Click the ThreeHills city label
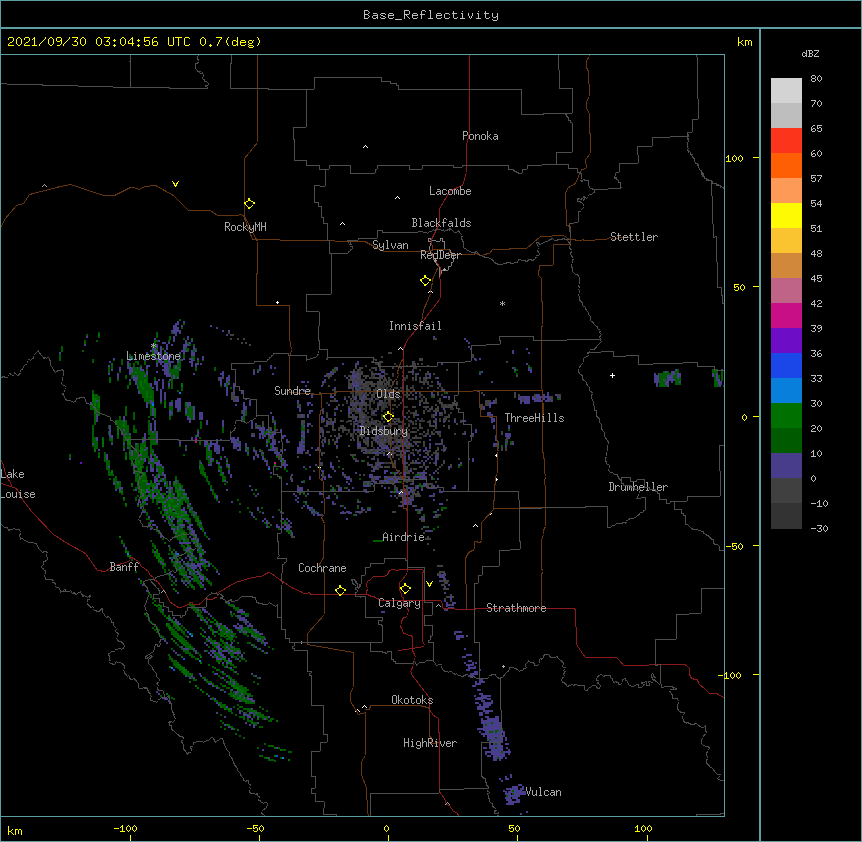The height and width of the screenshot is (842, 862). tap(534, 418)
